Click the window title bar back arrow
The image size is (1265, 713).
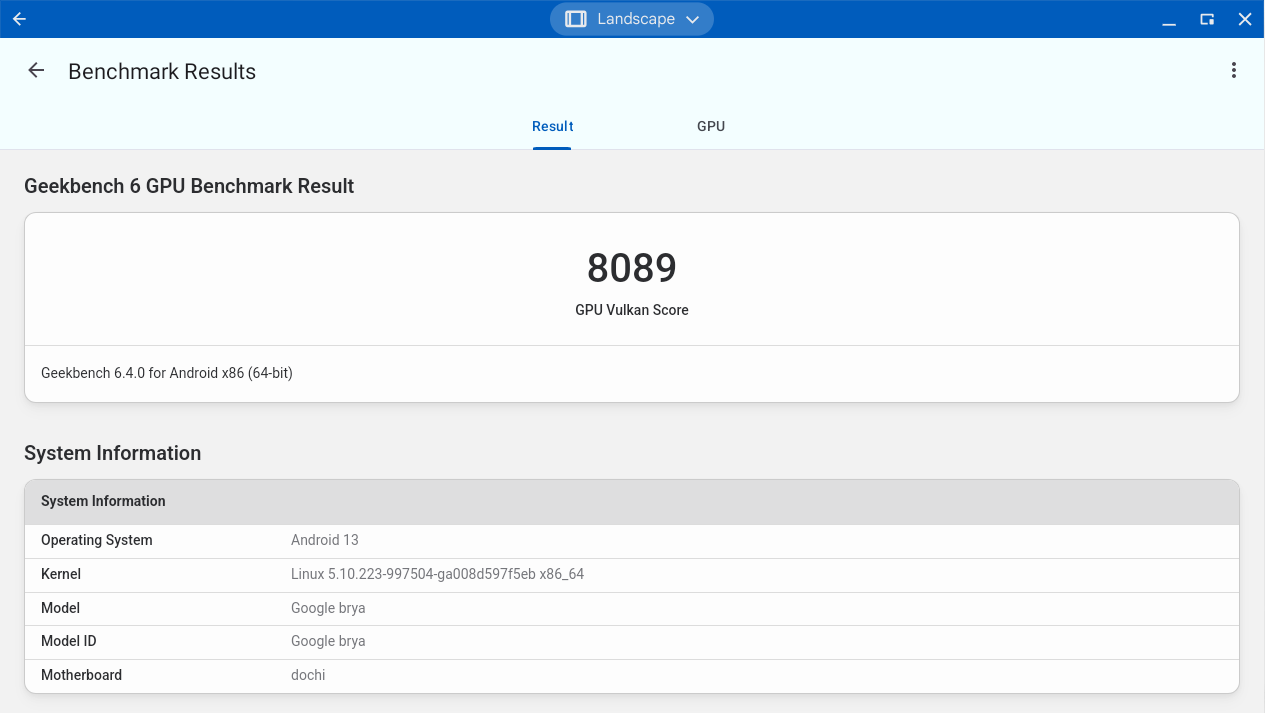[19, 19]
